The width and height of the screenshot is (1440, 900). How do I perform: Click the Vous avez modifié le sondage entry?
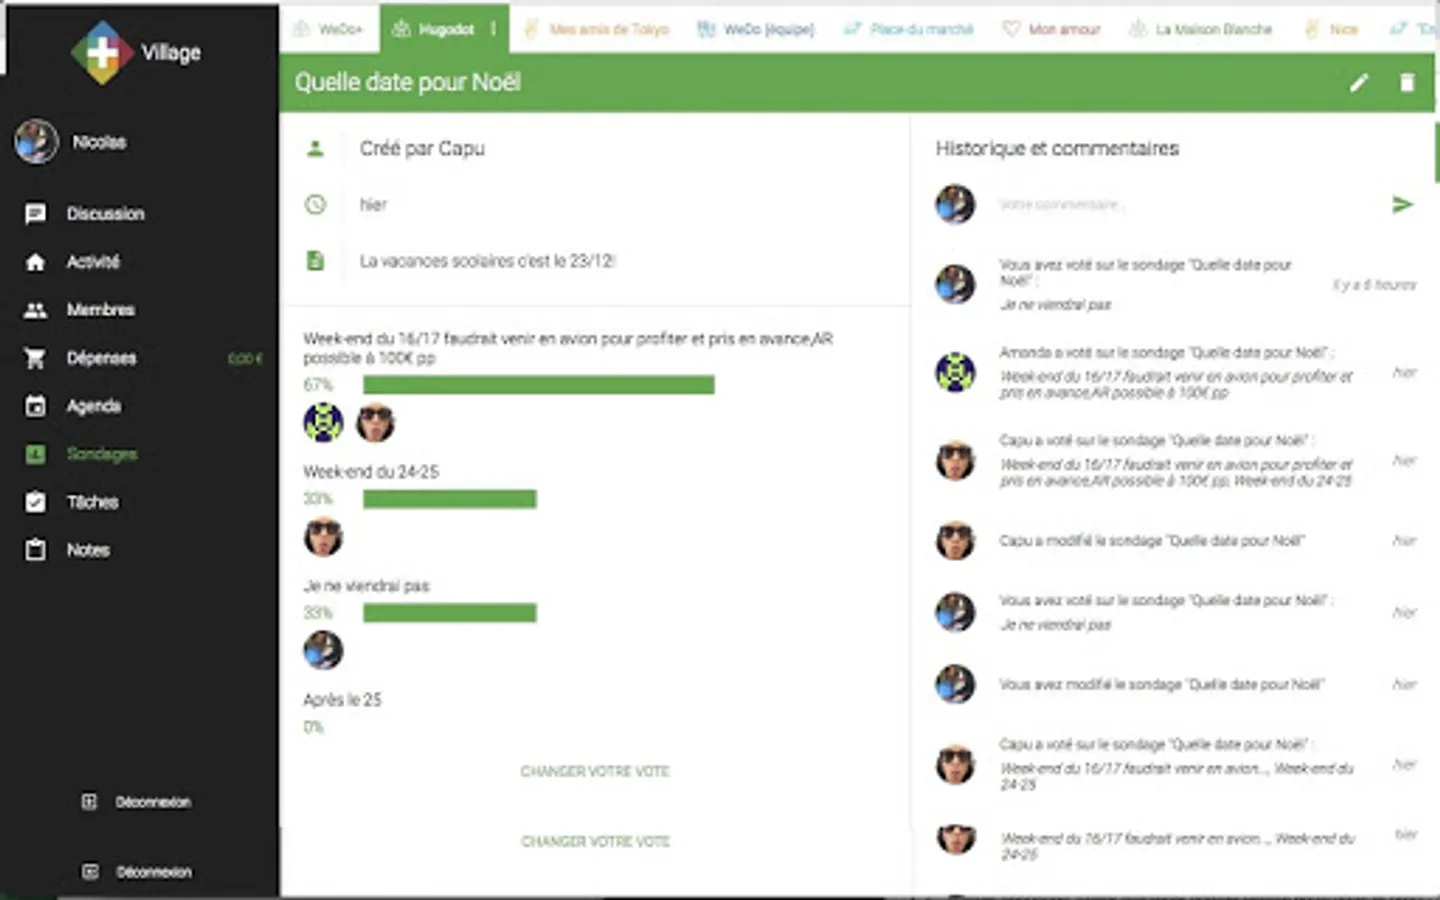click(1161, 685)
